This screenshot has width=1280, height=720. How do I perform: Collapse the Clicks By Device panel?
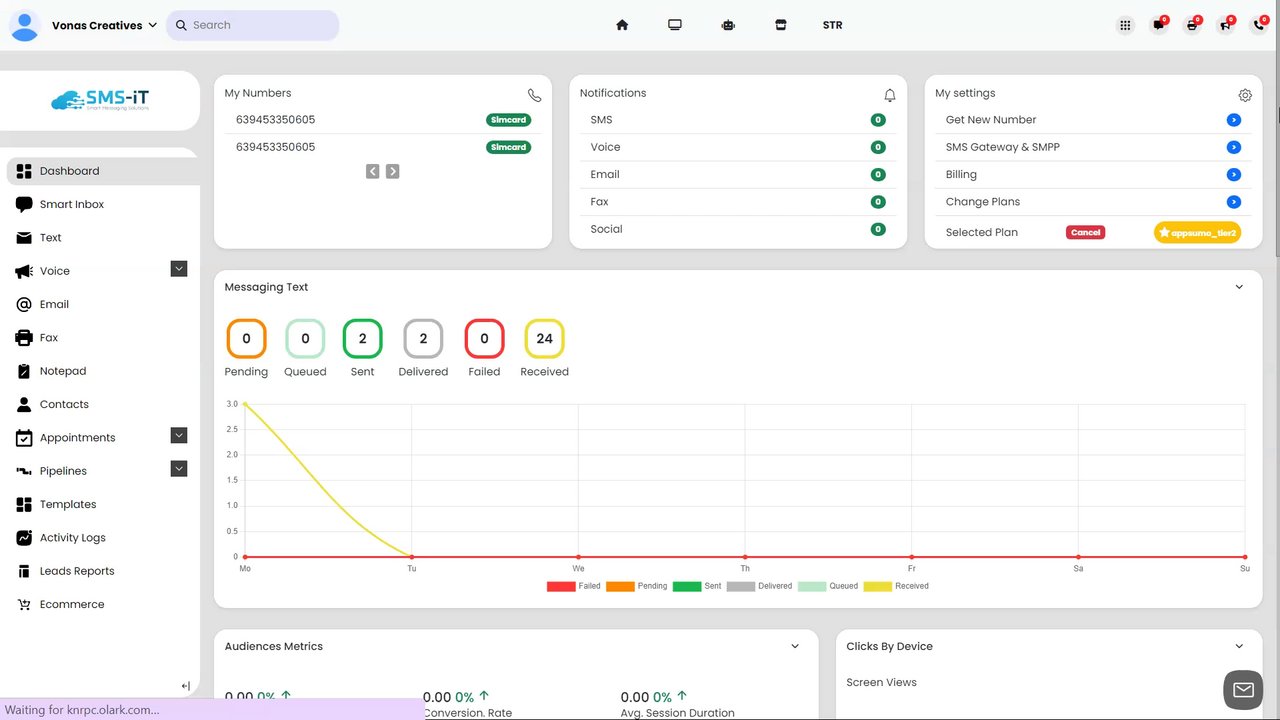click(x=1239, y=646)
